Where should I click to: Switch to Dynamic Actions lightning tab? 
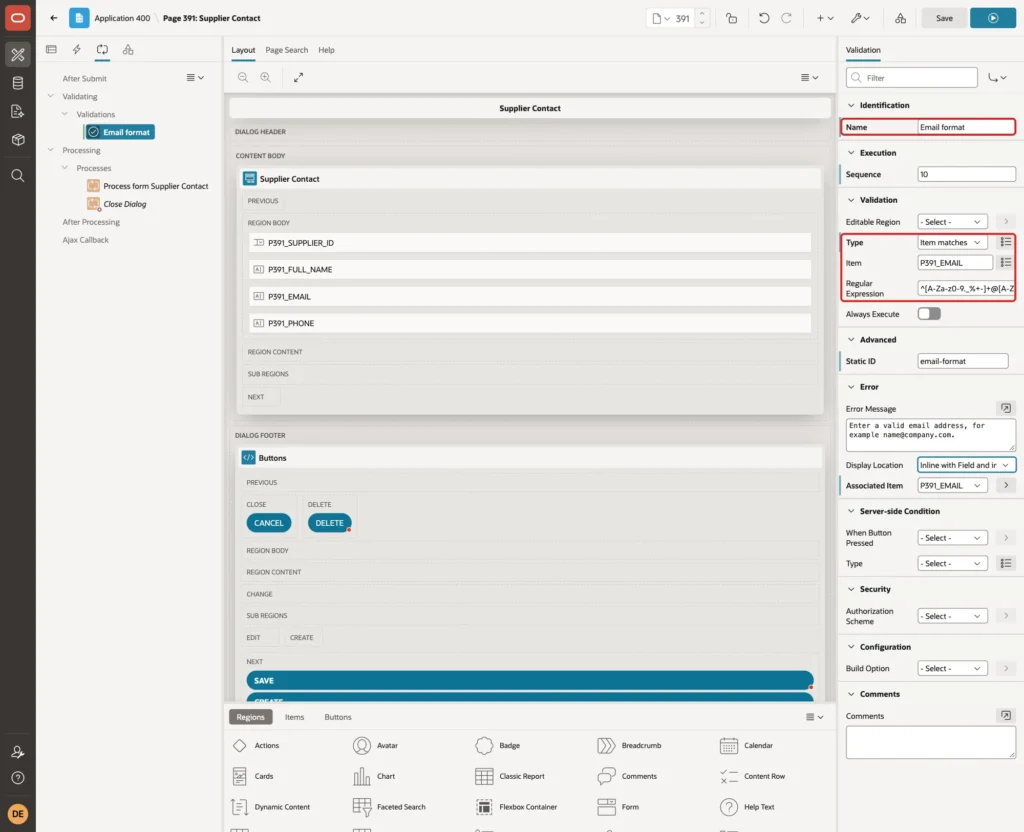tap(76, 50)
